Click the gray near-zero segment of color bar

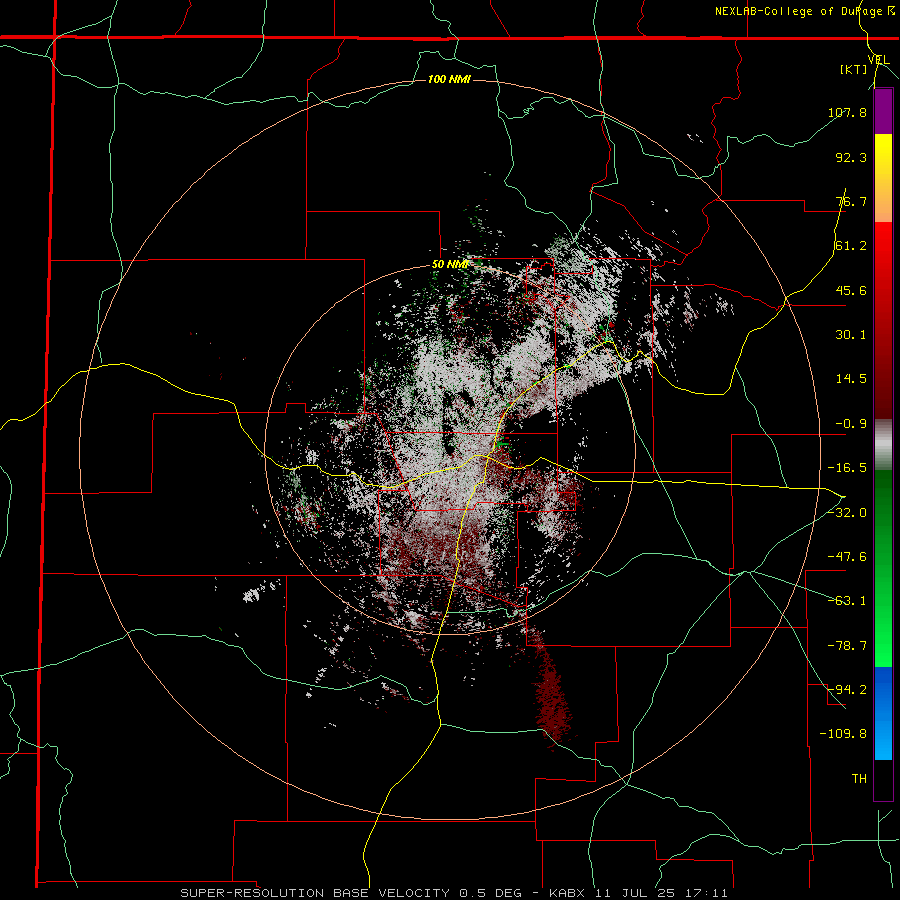883,444
